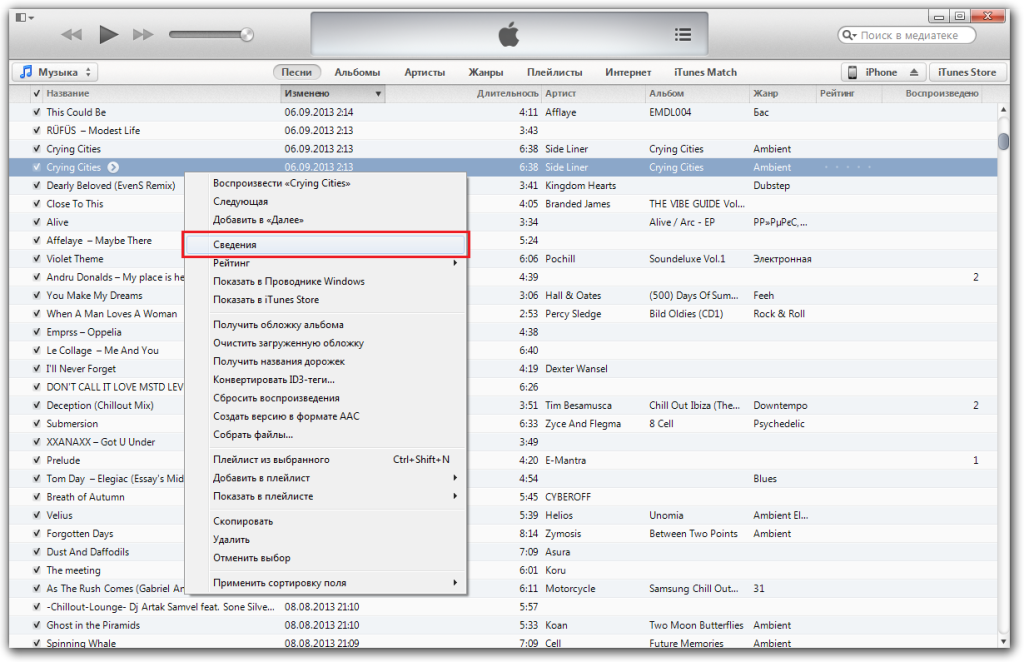Click arrow icon beside Crying Cities
Screen dimensions: 1024x662
click(113, 167)
